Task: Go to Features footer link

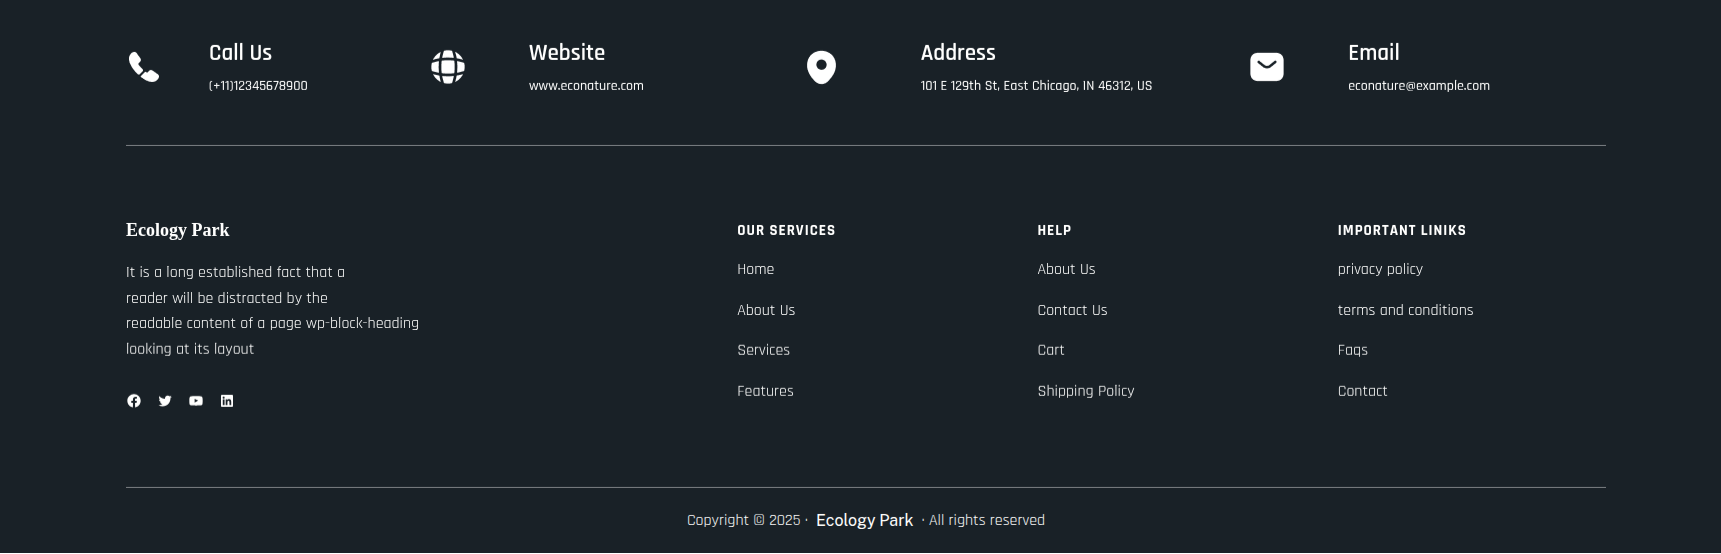Action: coord(765,391)
